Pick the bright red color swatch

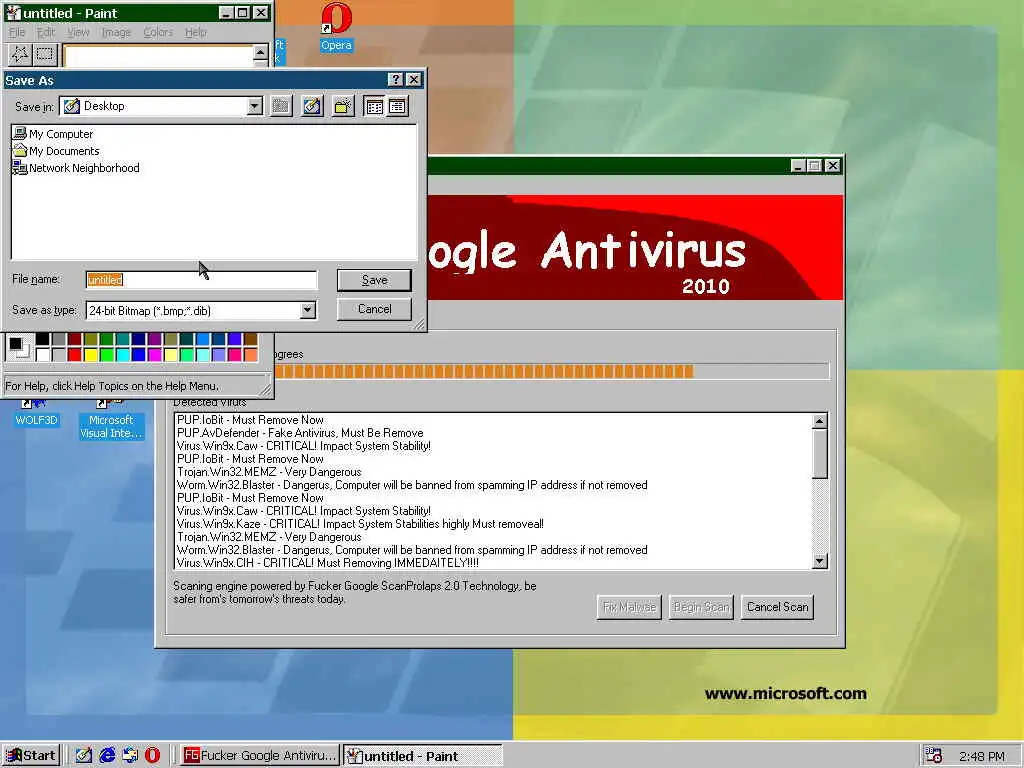74,355
